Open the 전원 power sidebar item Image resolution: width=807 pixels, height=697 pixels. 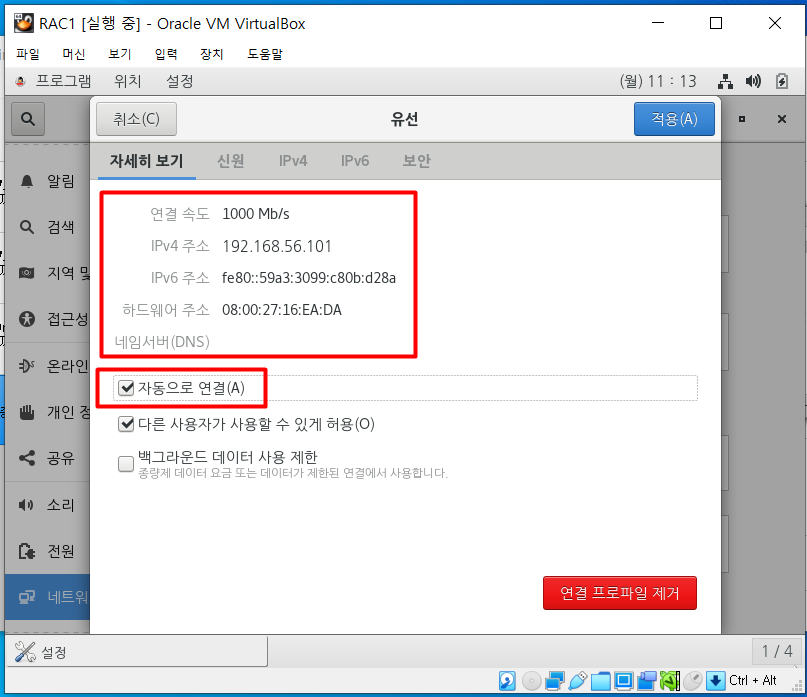pos(47,551)
